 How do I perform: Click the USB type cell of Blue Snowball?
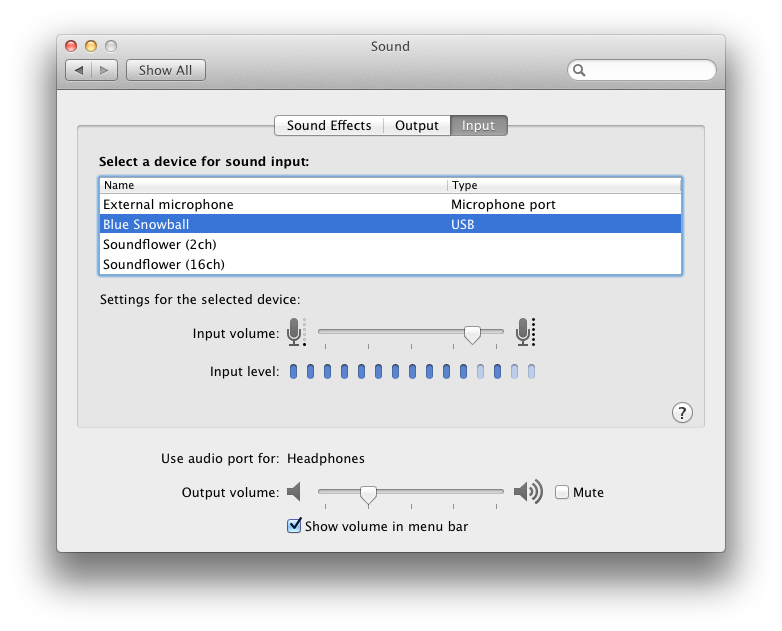pyautogui.click(x=462, y=224)
